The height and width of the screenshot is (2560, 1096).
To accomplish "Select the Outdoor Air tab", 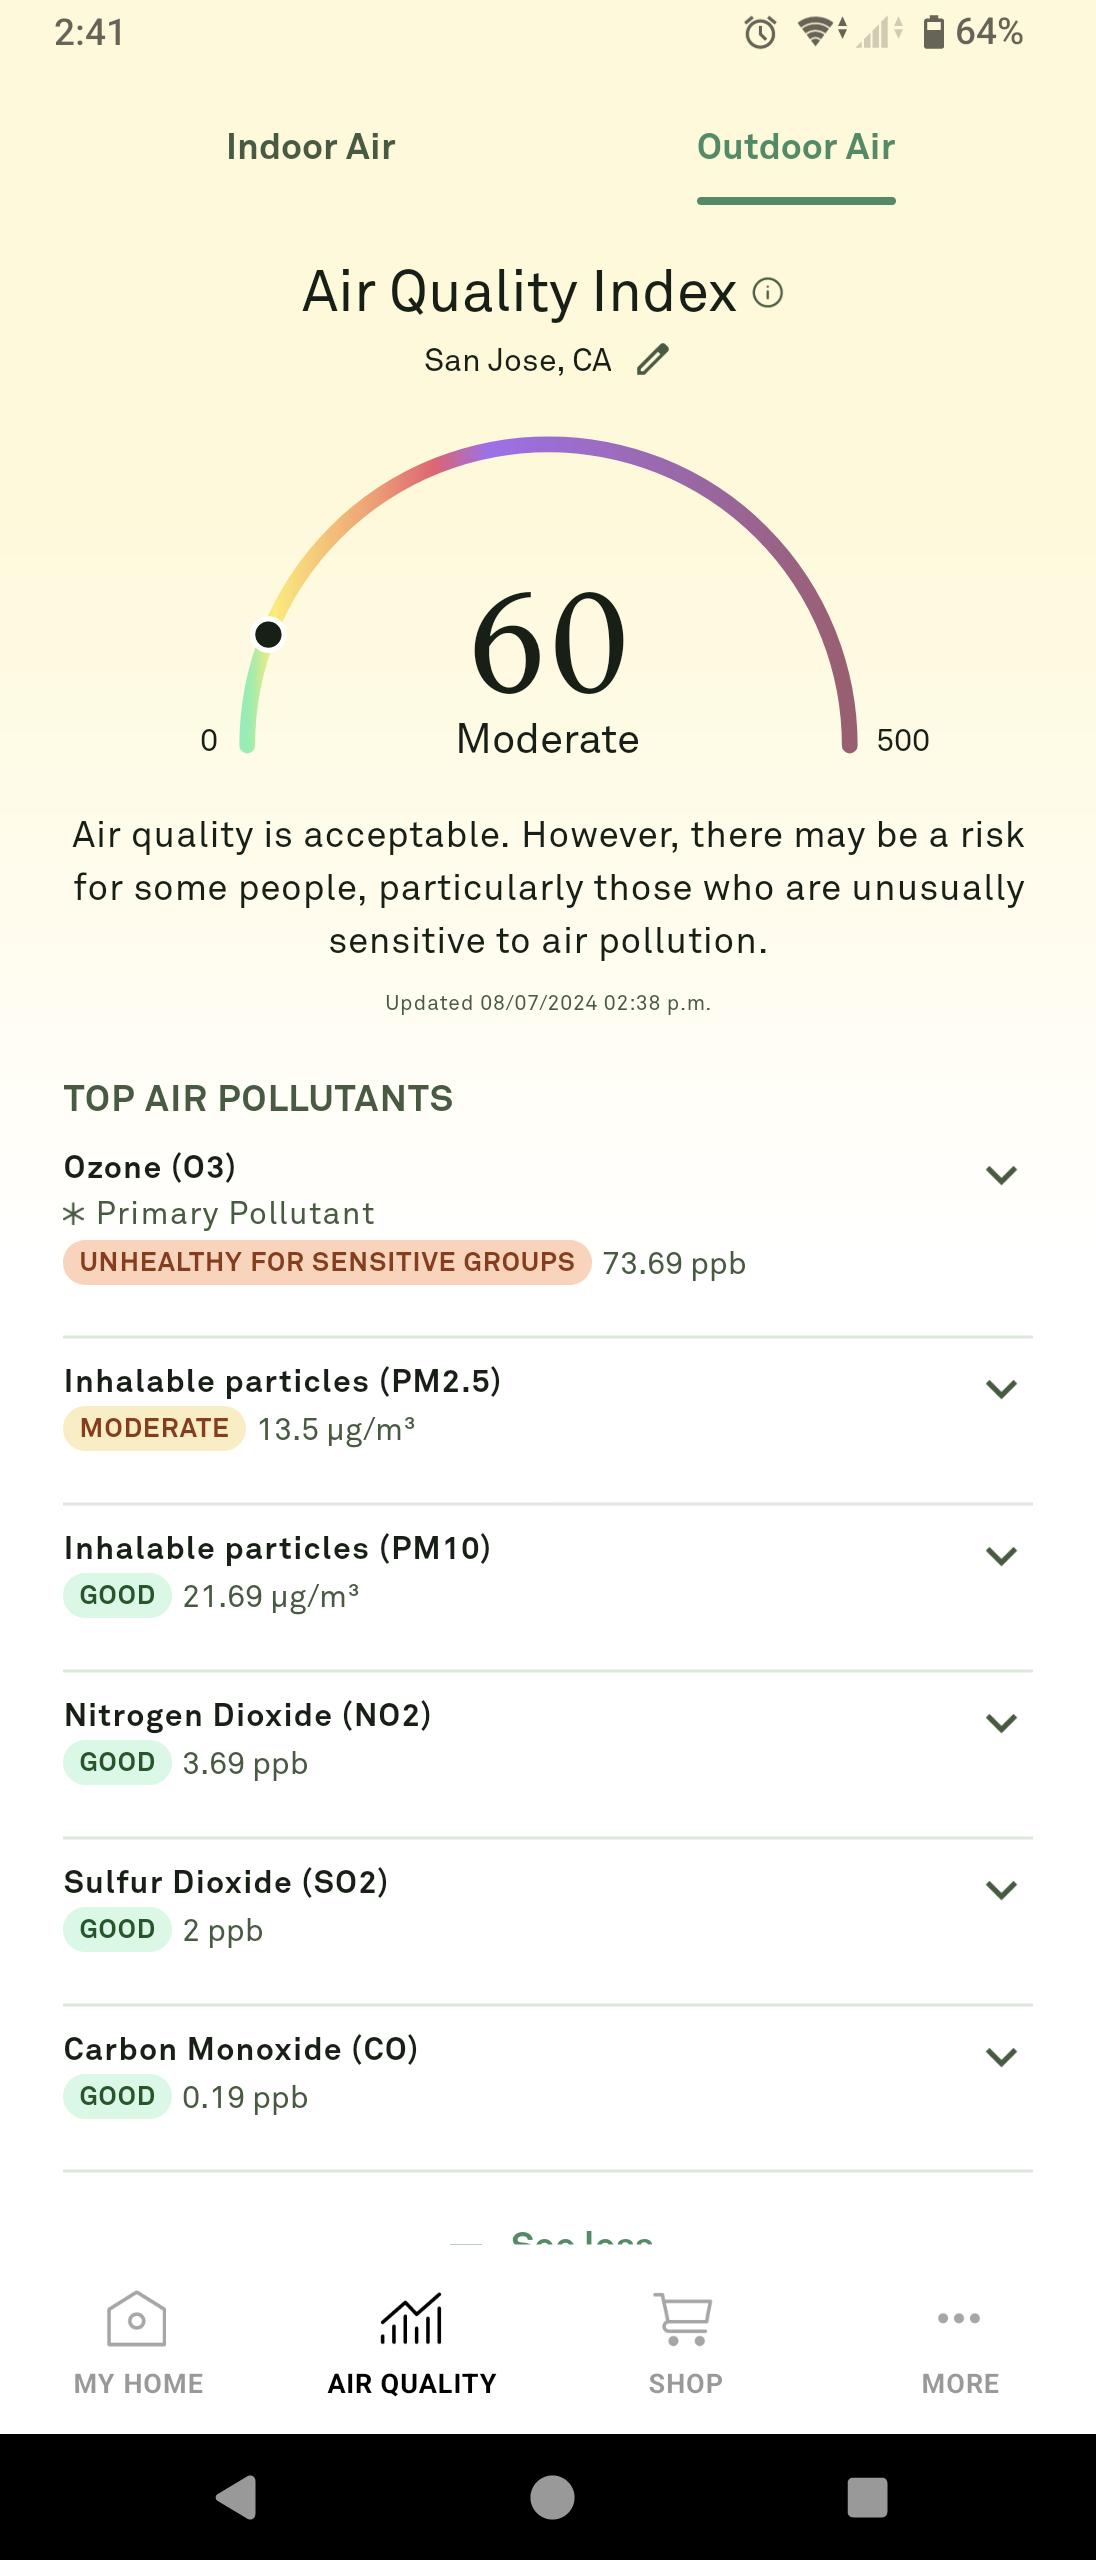I will 796,147.
